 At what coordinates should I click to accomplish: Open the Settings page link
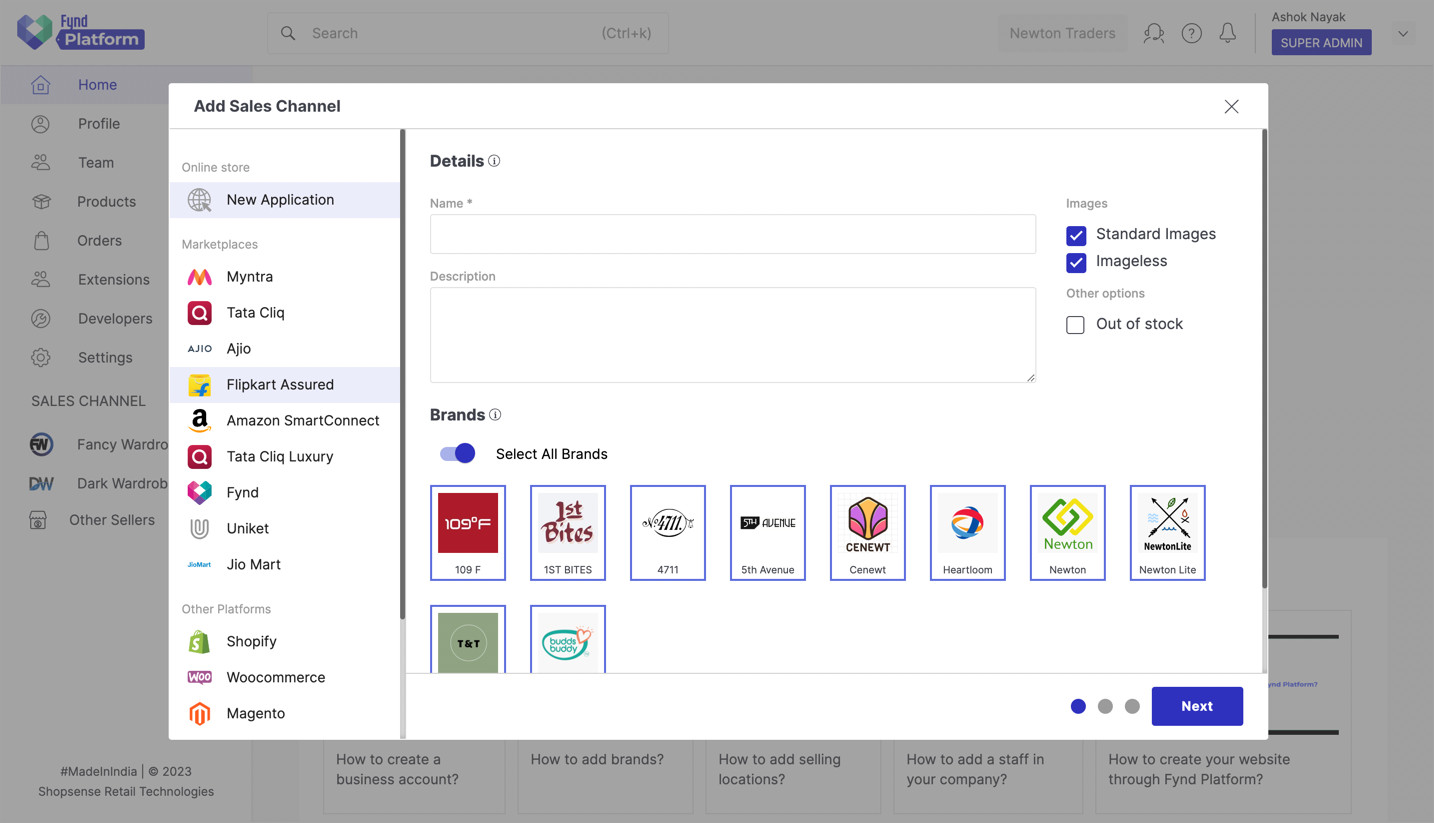(x=105, y=358)
